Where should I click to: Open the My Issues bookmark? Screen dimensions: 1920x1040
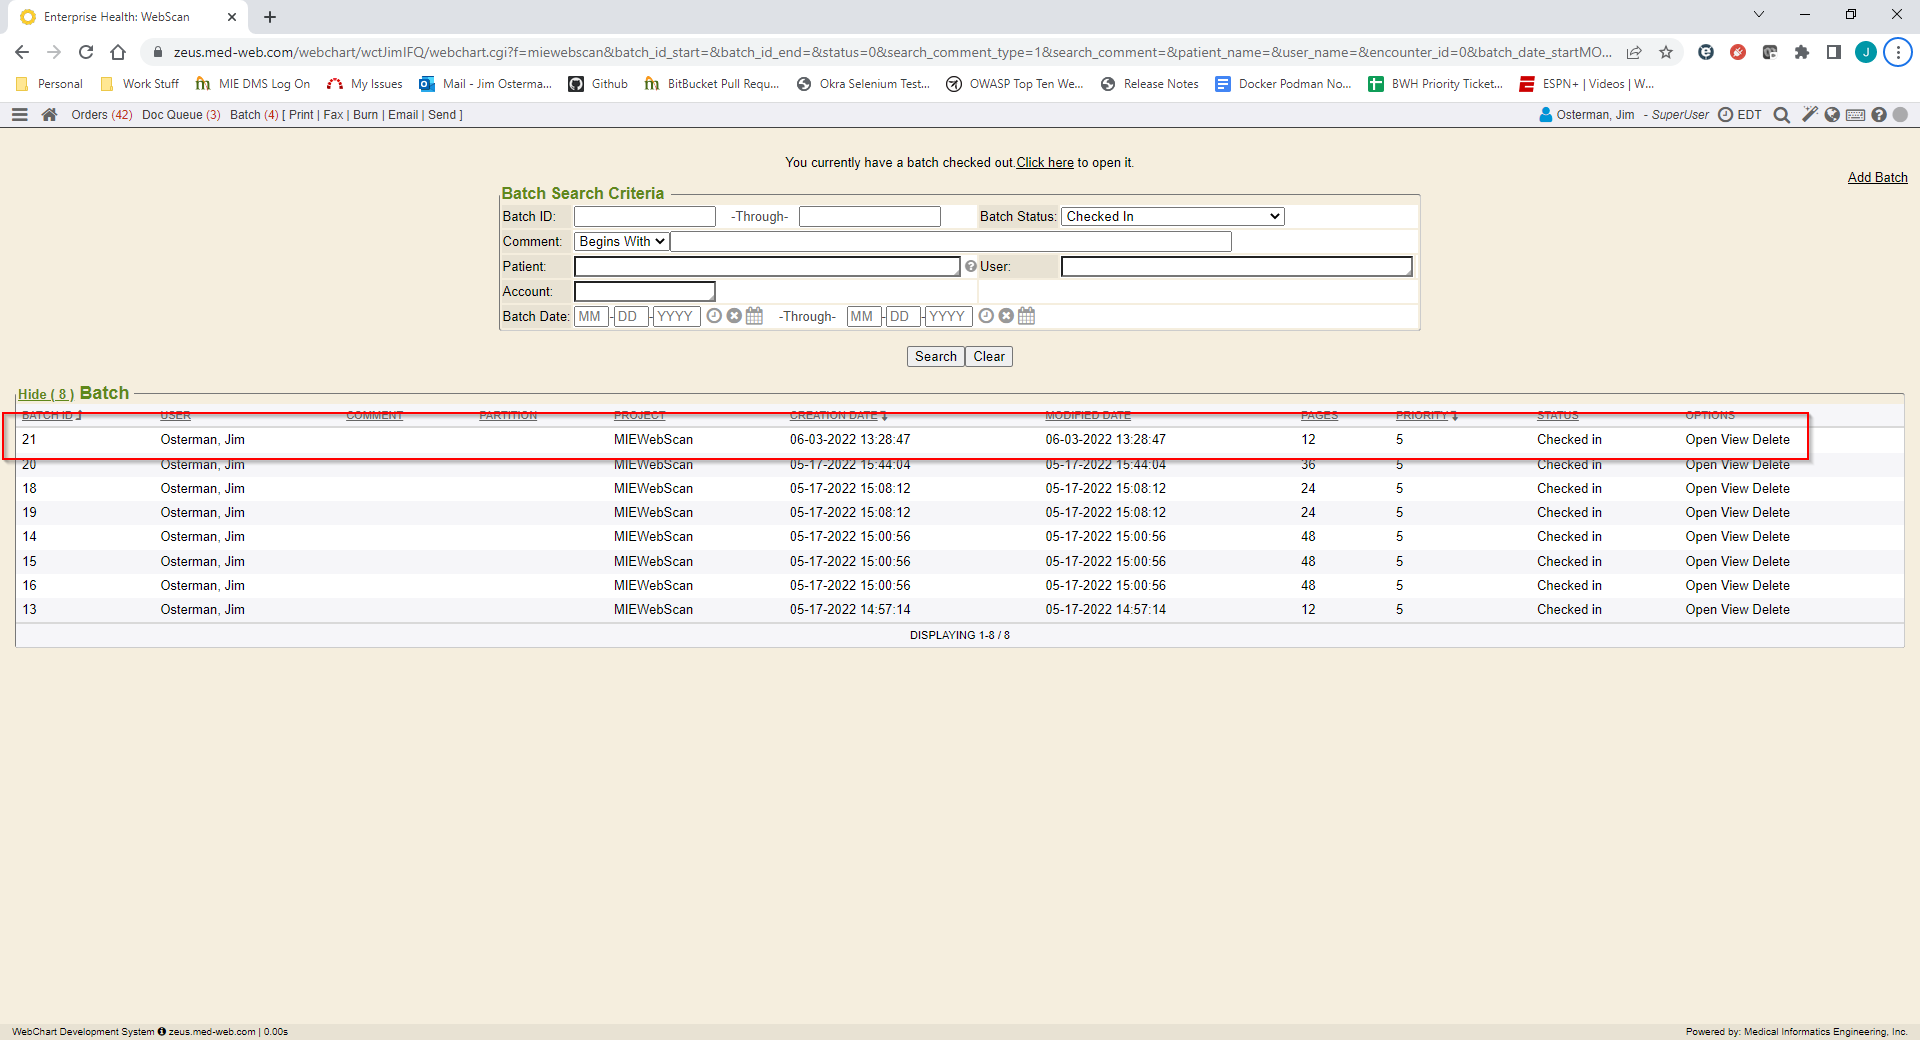click(x=365, y=84)
